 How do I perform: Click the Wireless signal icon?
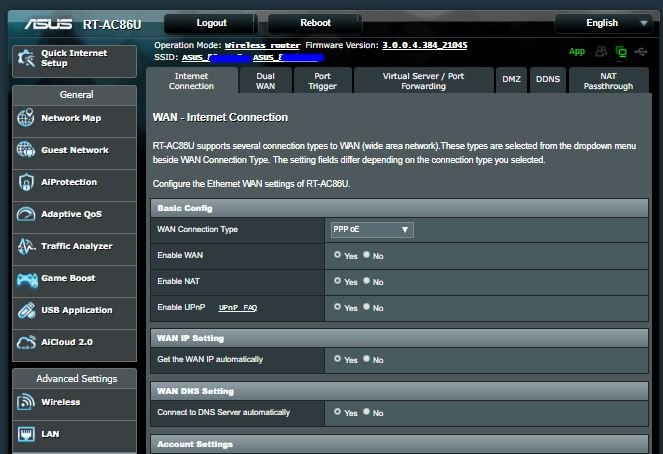coord(26,402)
